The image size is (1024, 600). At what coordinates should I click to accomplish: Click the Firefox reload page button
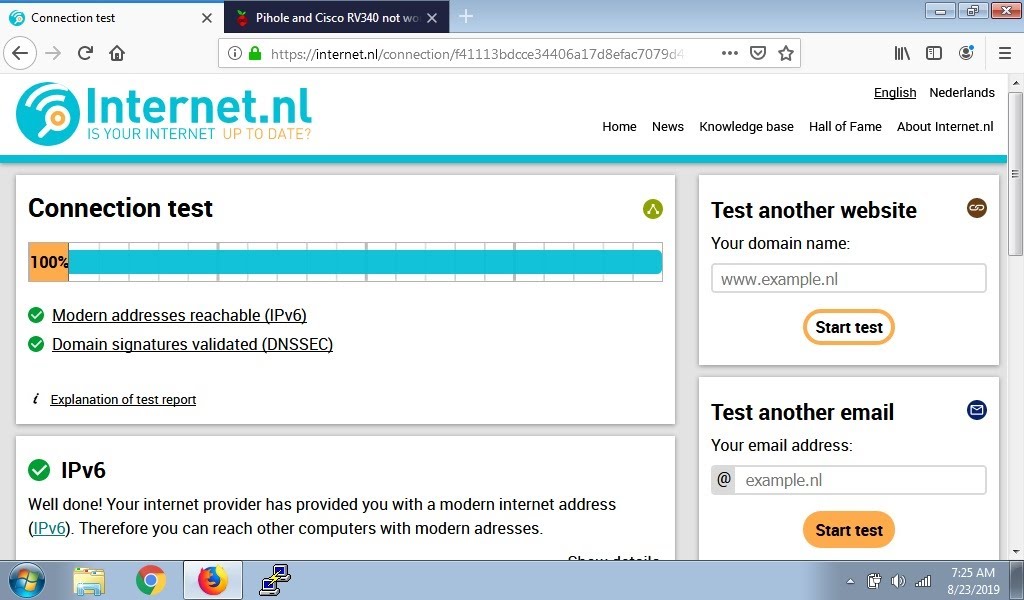click(x=86, y=53)
